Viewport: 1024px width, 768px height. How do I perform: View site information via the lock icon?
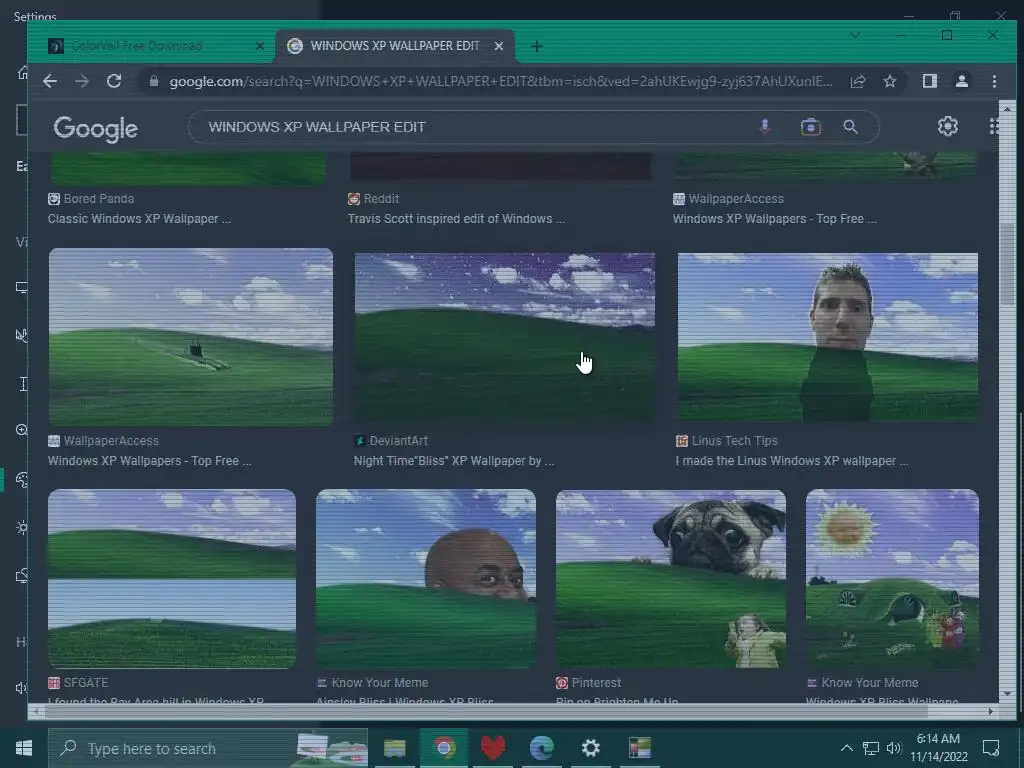154,81
